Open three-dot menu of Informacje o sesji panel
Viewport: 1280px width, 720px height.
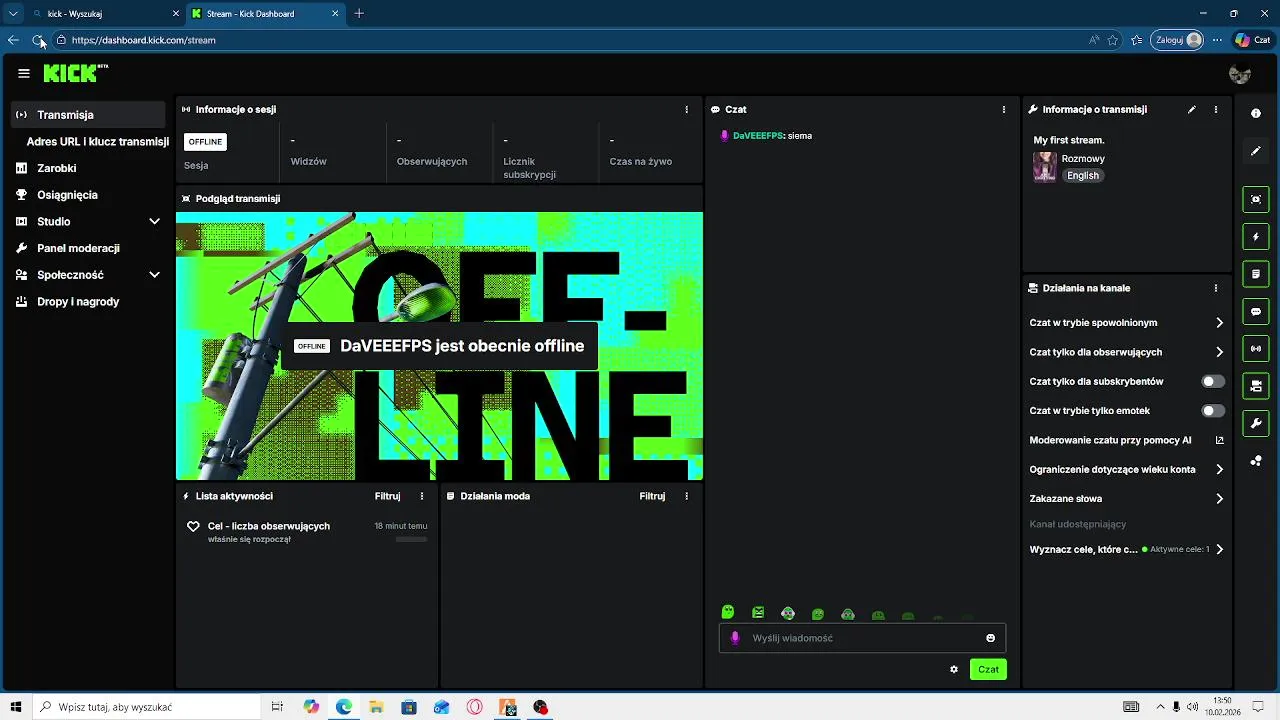point(686,110)
